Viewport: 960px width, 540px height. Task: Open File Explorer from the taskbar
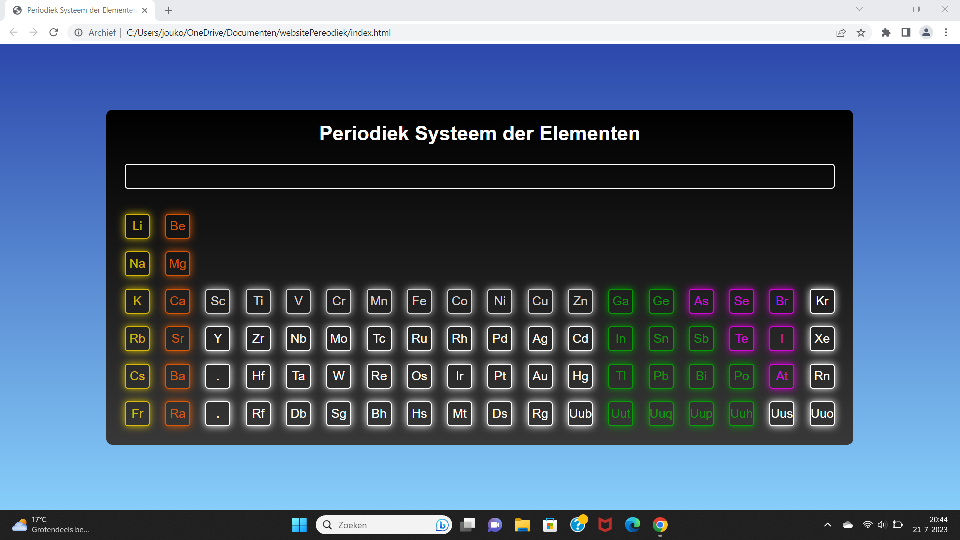point(522,525)
